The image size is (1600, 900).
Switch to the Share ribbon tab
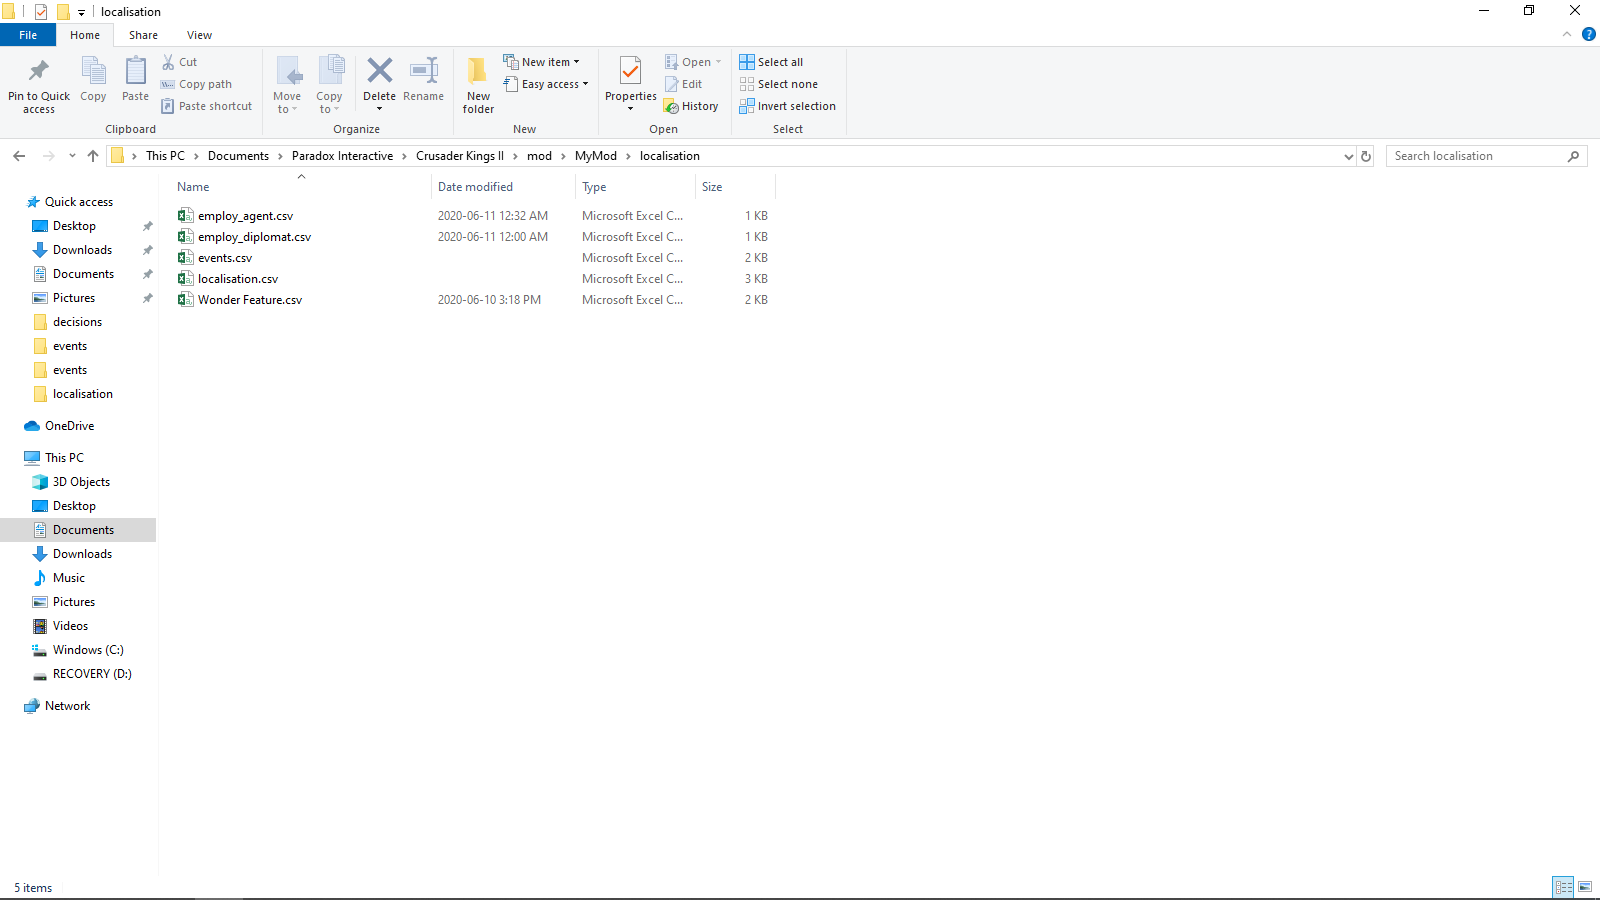point(143,35)
